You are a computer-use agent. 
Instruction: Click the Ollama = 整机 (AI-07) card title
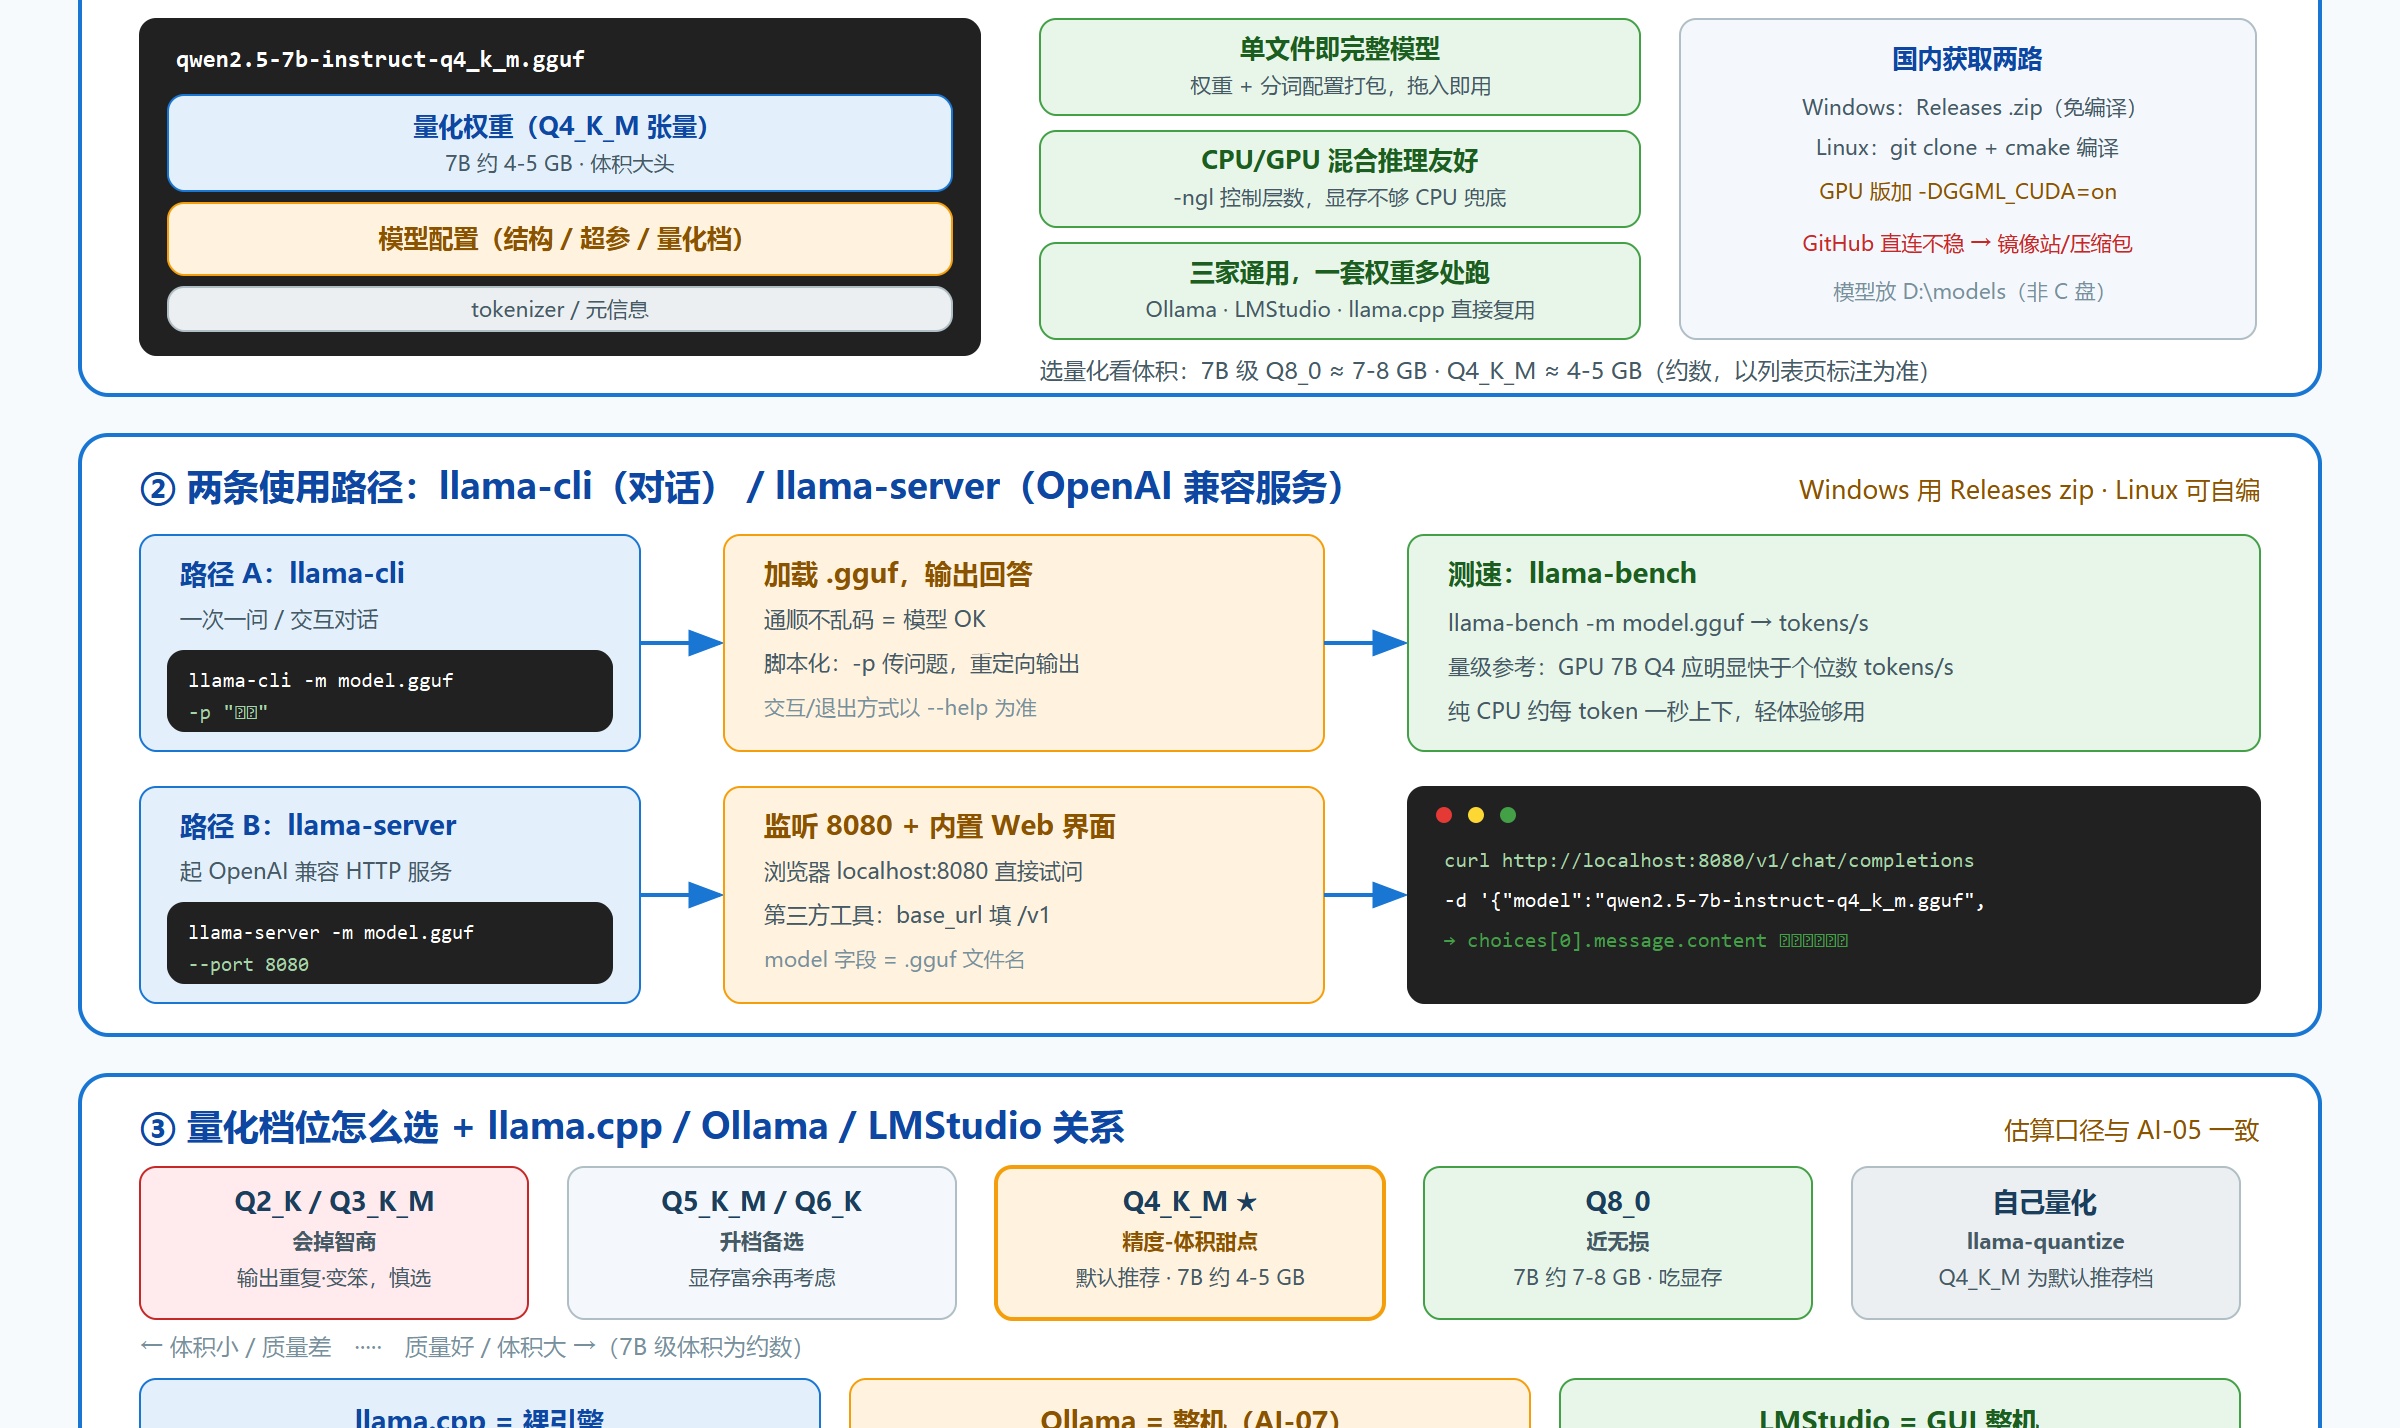coord(1190,1416)
